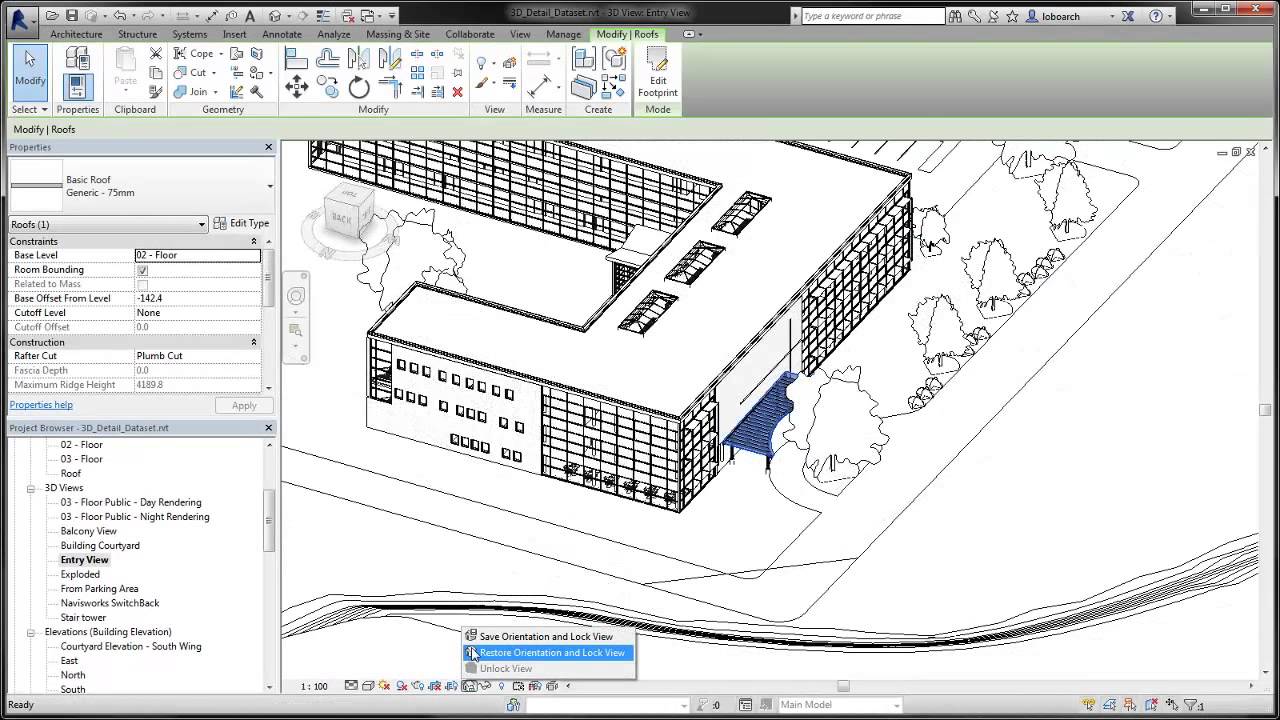Choose Save Orientation and Lock View

548,636
